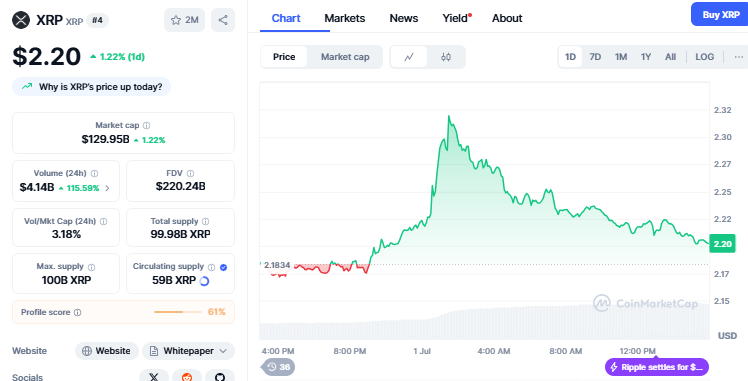Image resolution: width=748 pixels, height=381 pixels.
Task: Open Market cap info icon
Action: pos(146,125)
